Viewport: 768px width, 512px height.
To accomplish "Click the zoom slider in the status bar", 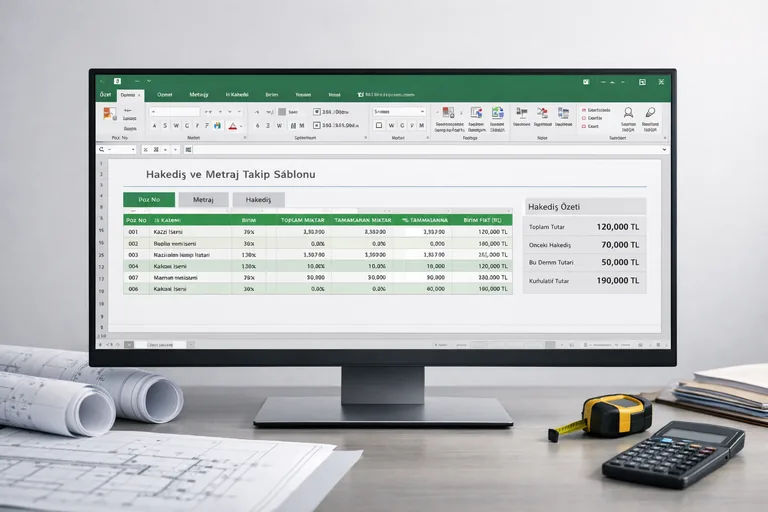I will [607, 345].
